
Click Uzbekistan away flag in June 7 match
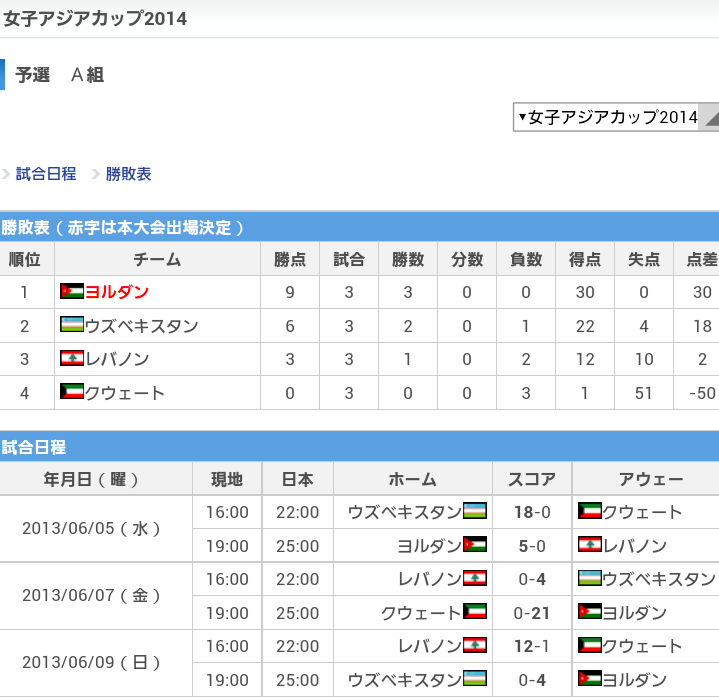(x=590, y=577)
